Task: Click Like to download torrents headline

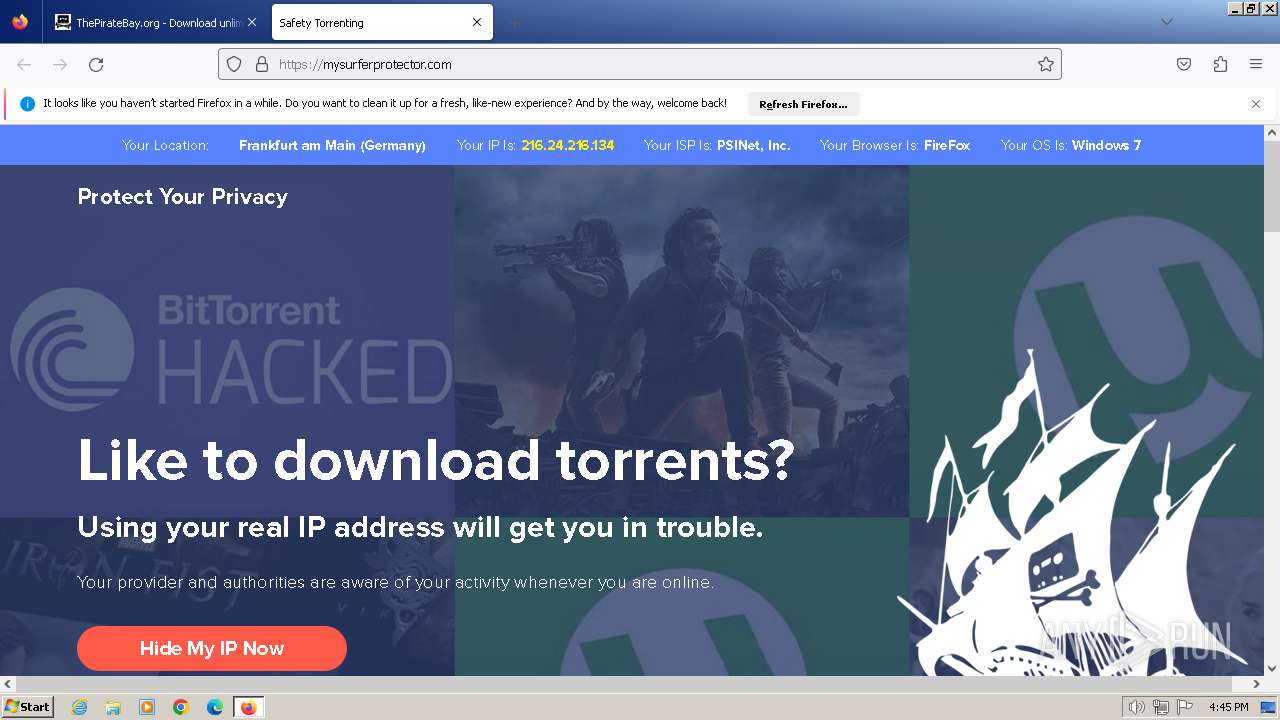Action: (x=436, y=460)
